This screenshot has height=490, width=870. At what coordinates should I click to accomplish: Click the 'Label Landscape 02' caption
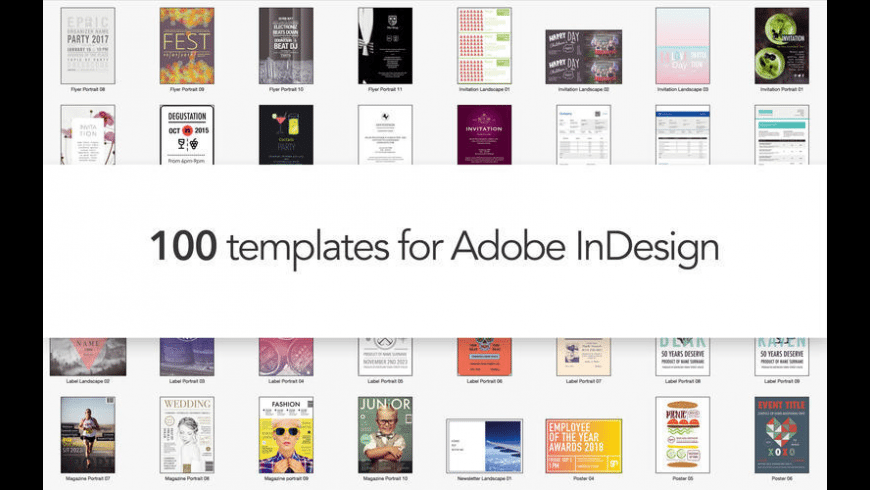click(88, 381)
